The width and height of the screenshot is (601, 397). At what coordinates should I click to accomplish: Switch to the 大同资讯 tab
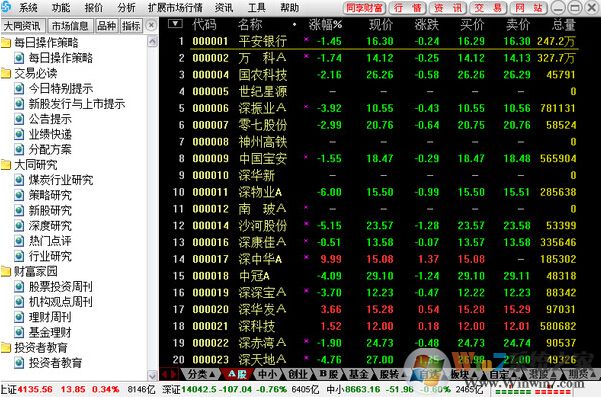[x=23, y=26]
